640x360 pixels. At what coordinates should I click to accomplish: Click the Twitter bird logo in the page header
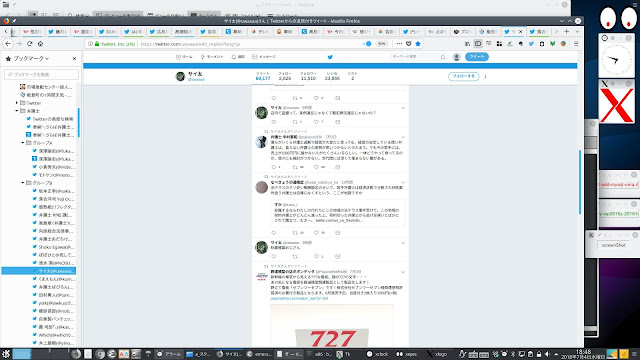tap(330, 57)
